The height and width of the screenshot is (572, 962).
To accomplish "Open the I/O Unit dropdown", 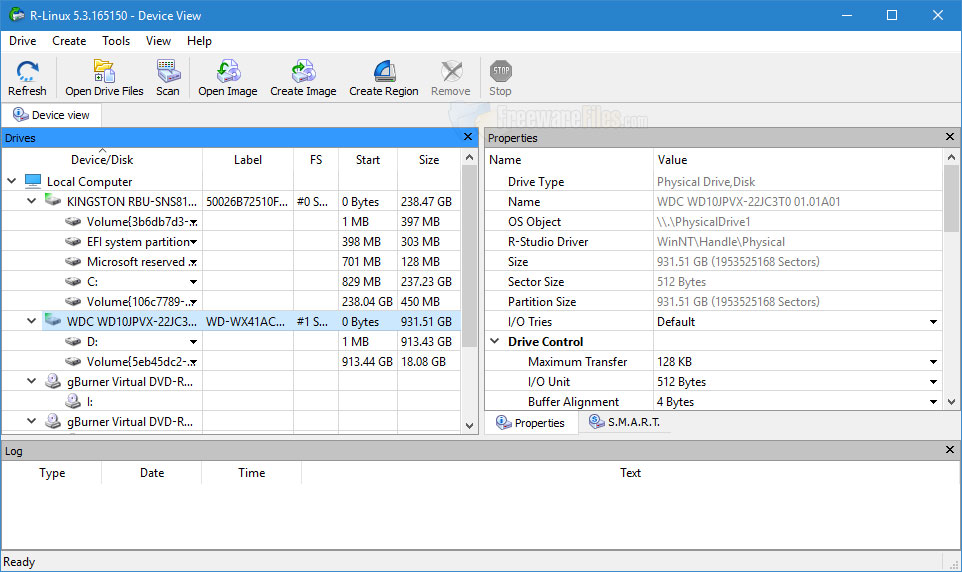I will click(x=933, y=382).
